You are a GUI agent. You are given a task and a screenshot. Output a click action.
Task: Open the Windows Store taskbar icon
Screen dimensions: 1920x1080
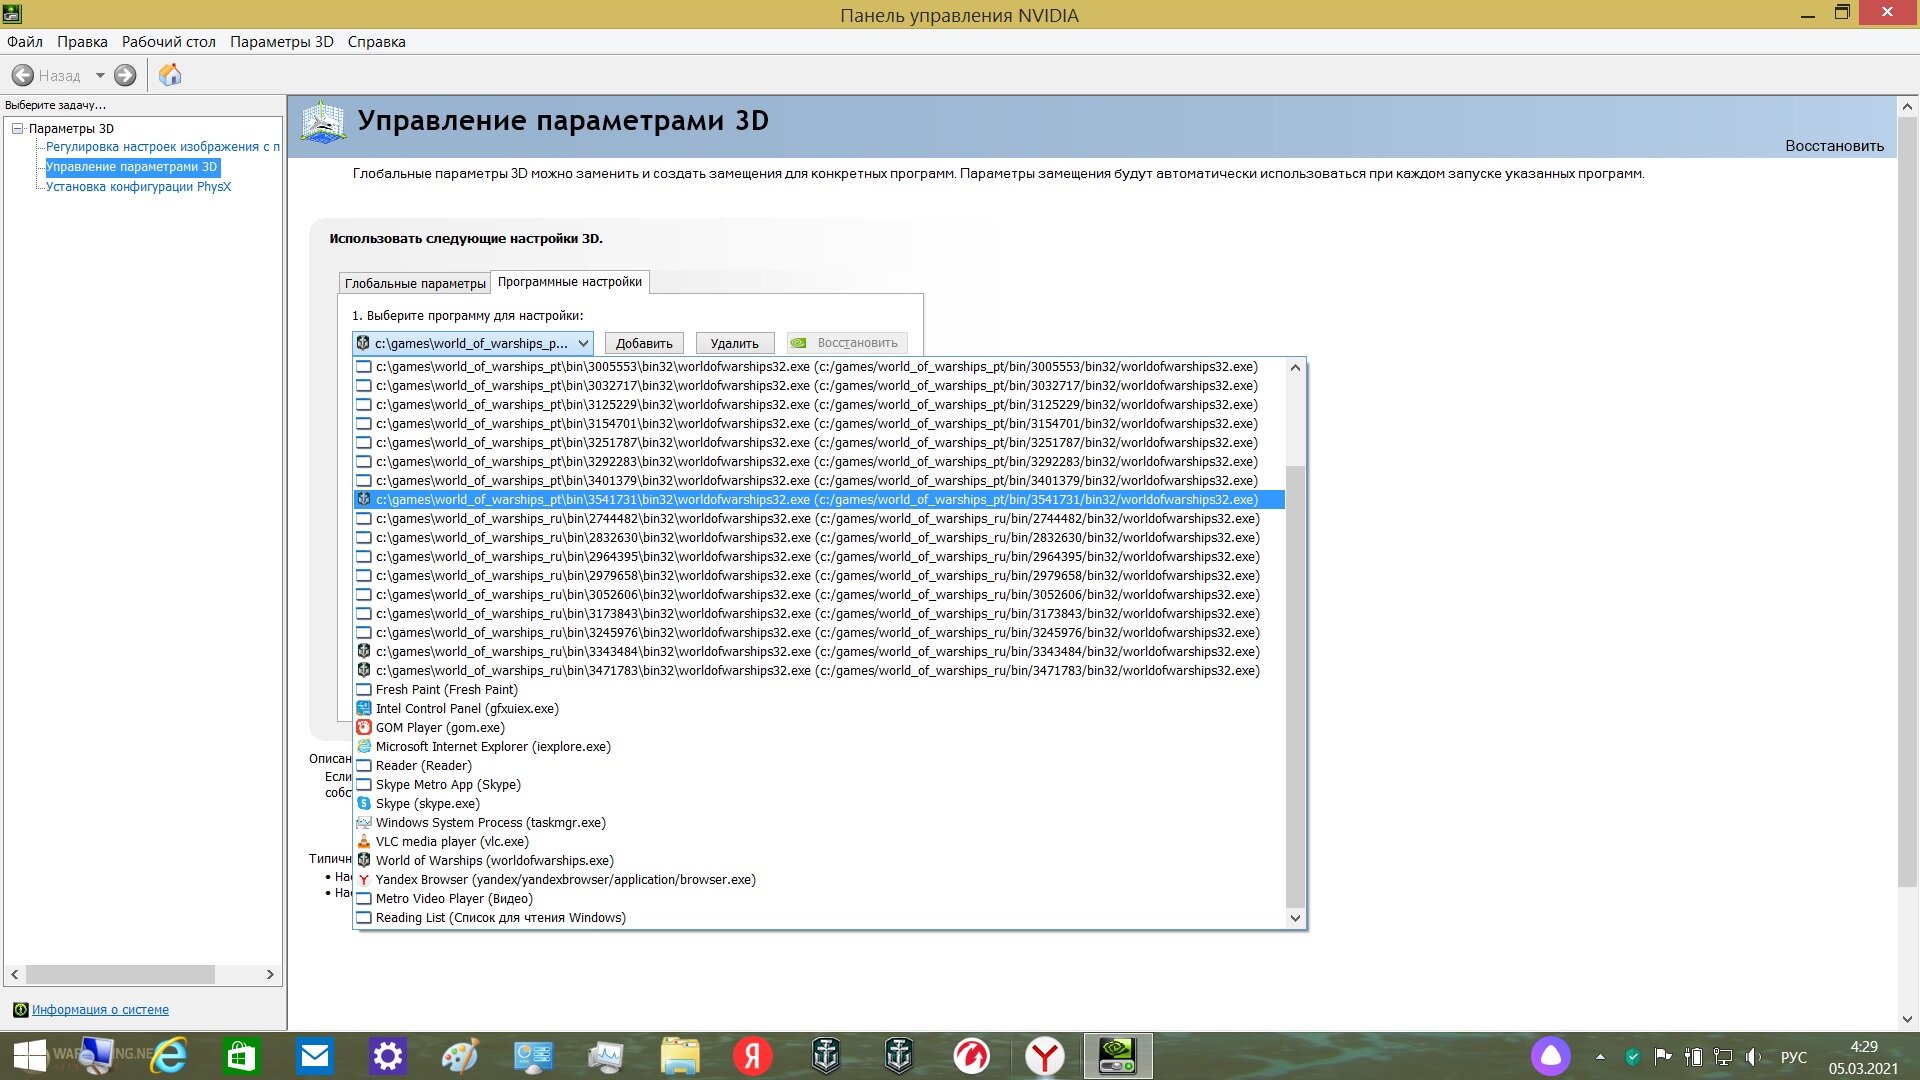click(242, 1056)
